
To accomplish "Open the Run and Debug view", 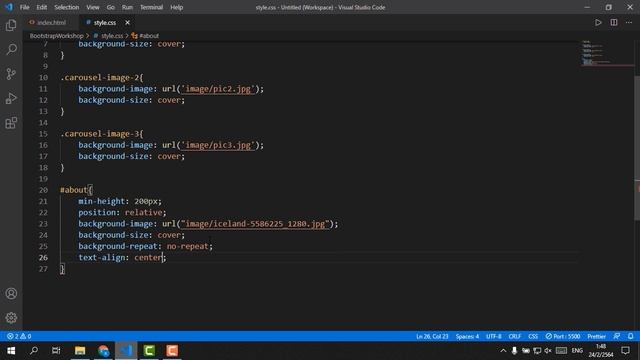I will (x=11, y=98).
